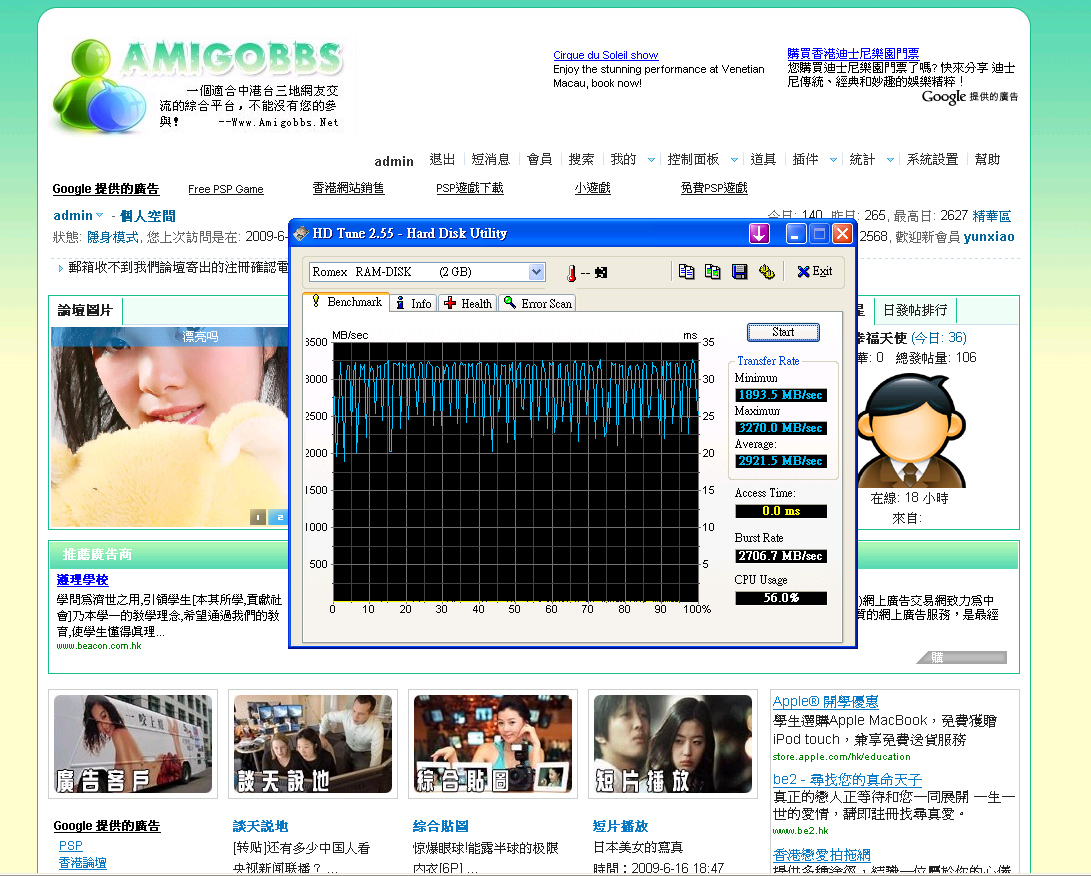The width and height of the screenshot is (1091, 876).
Task: Switch to the Error Scan tab
Action: [x=537, y=303]
